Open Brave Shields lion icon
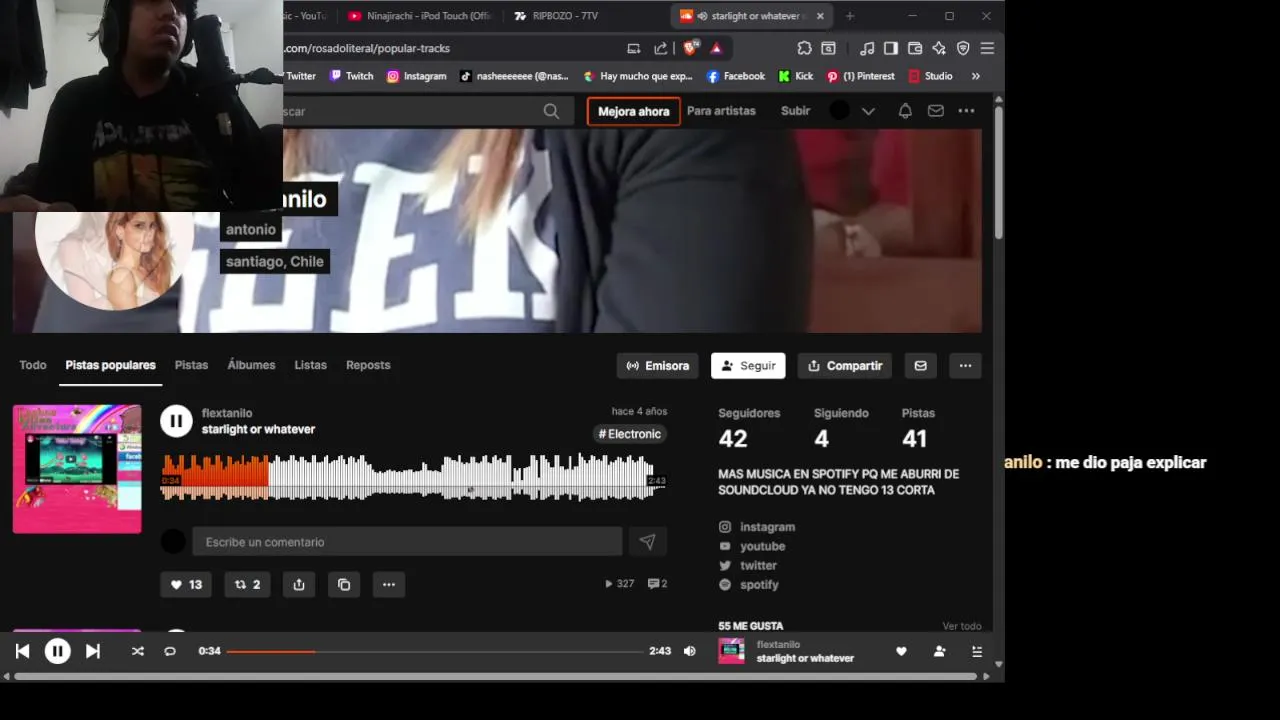The width and height of the screenshot is (1280, 720). 690,48
